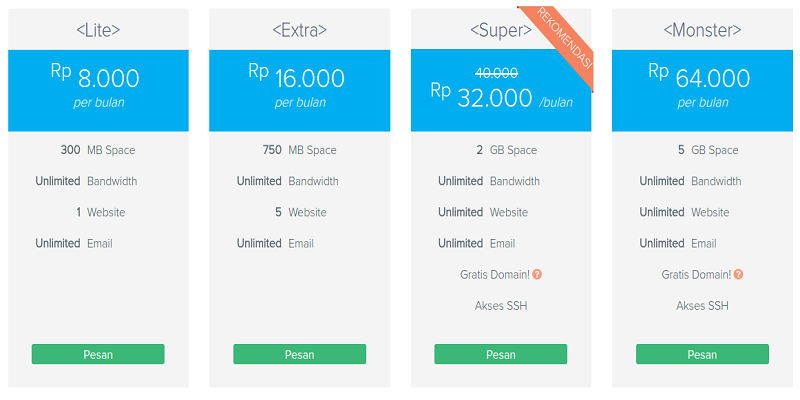The image size is (800, 400).
Task: Select the <Lite> plan heading
Action: [x=98, y=30]
